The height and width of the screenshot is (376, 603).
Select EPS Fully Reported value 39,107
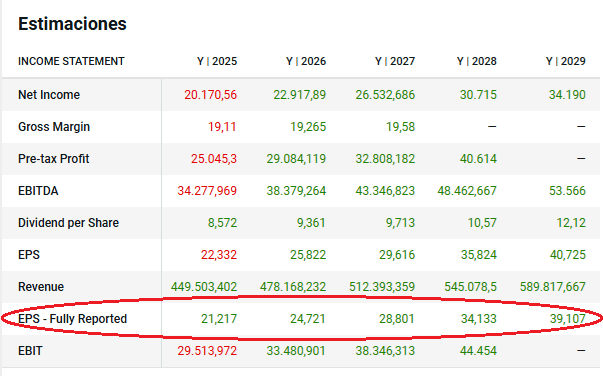click(x=568, y=319)
